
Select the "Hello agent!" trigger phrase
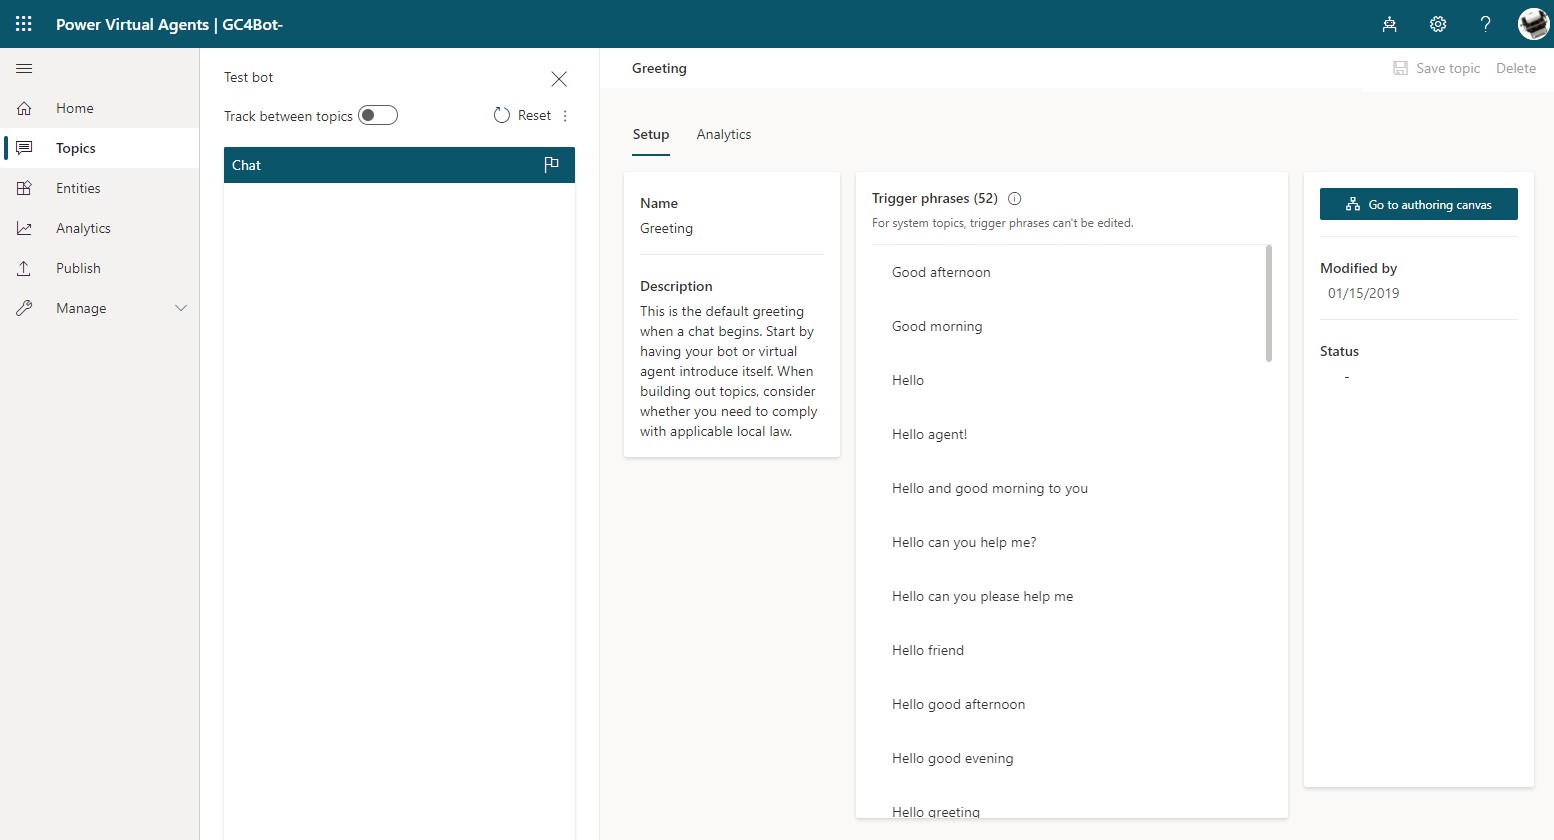[x=929, y=434]
